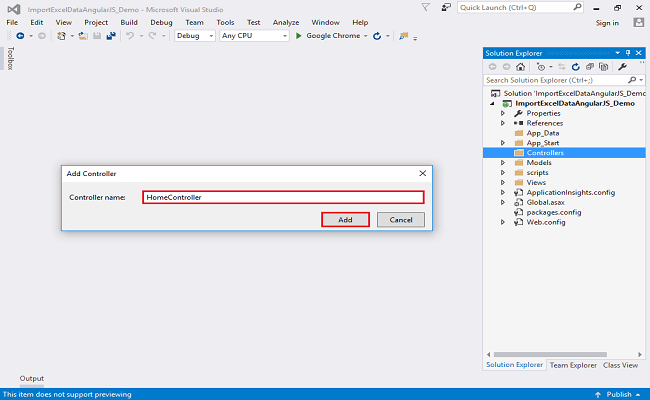Expand the Models folder
Screen dimensions: 650x400
coord(503,163)
